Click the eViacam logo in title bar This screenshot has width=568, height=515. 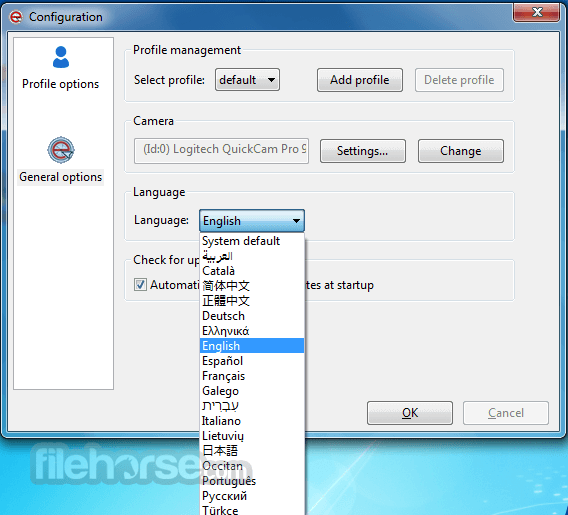pyautogui.click(x=16, y=17)
